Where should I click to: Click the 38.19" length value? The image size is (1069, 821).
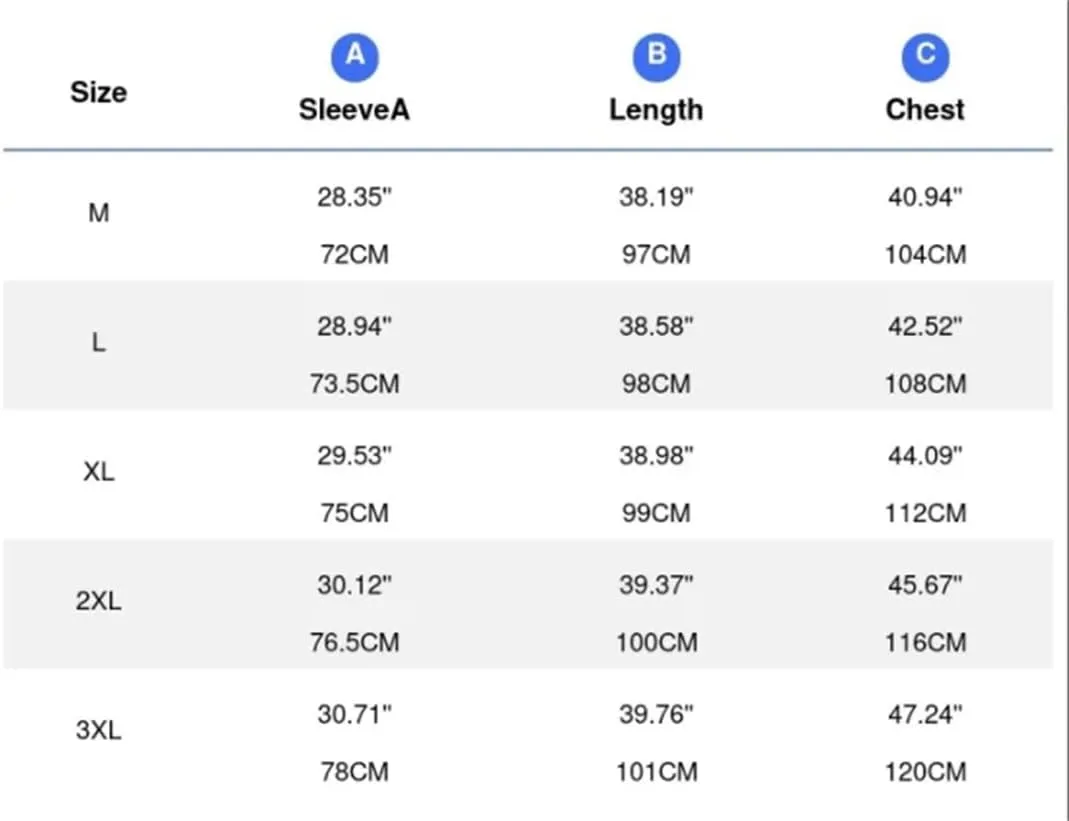(656, 197)
